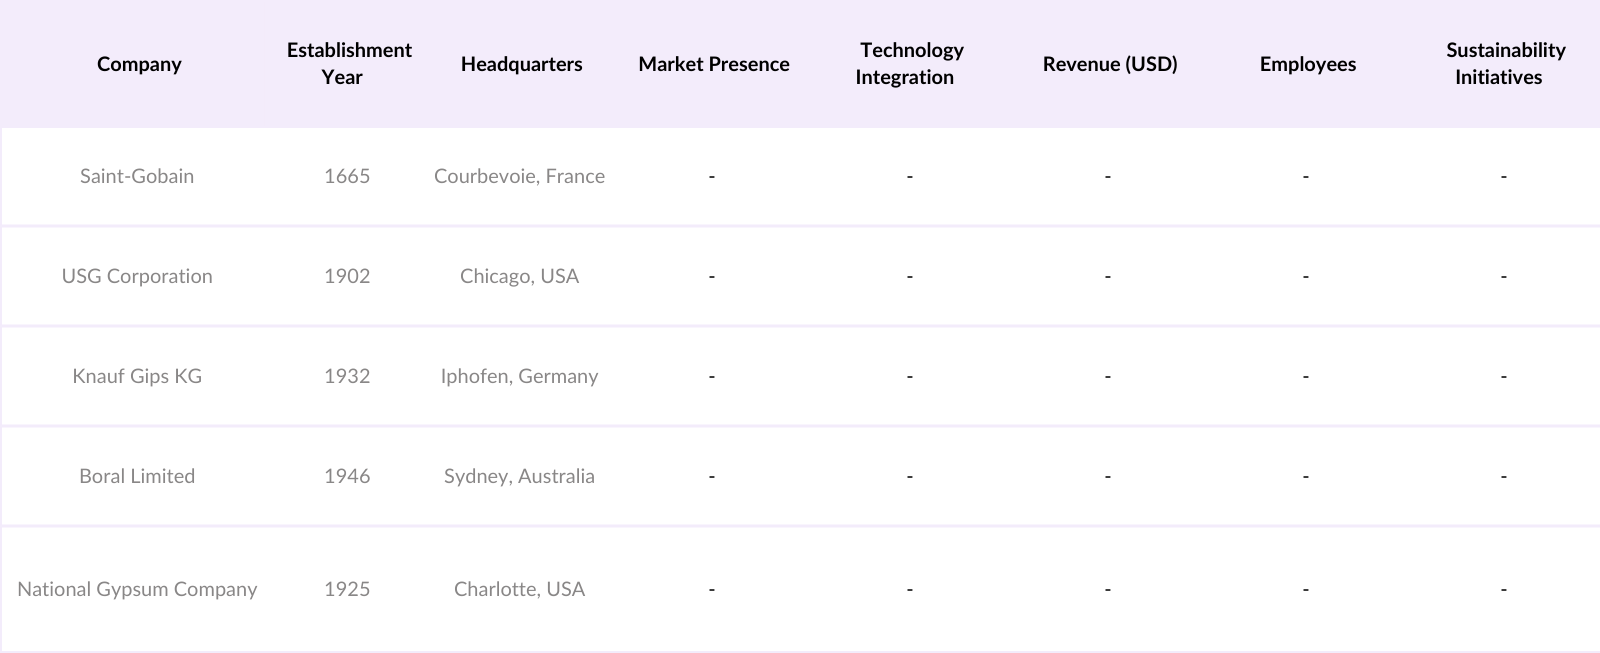The width and height of the screenshot is (1600, 653).
Task: Select the Sustainability Initiatives header
Action: tap(1505, 64)
